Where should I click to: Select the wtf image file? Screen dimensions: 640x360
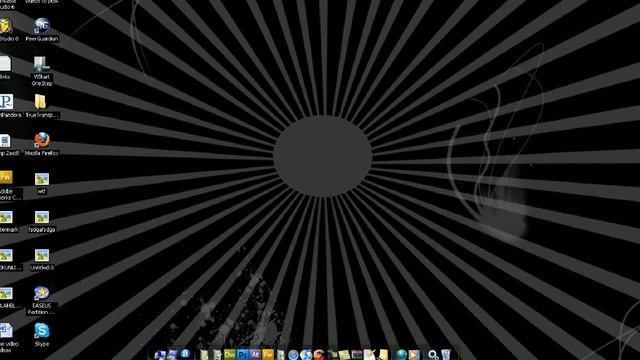tap(42, 183)
